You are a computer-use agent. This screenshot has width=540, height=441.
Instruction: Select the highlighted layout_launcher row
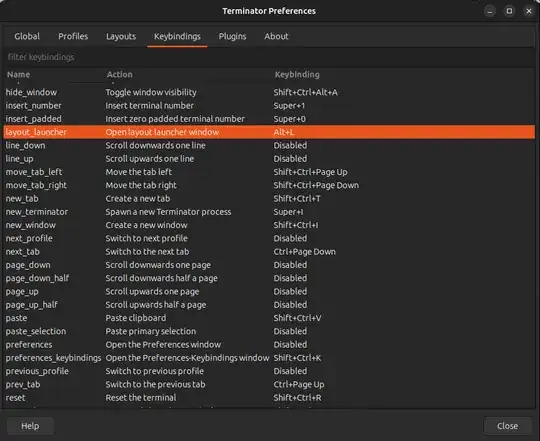pyautogui.click(x=269, y=132)
